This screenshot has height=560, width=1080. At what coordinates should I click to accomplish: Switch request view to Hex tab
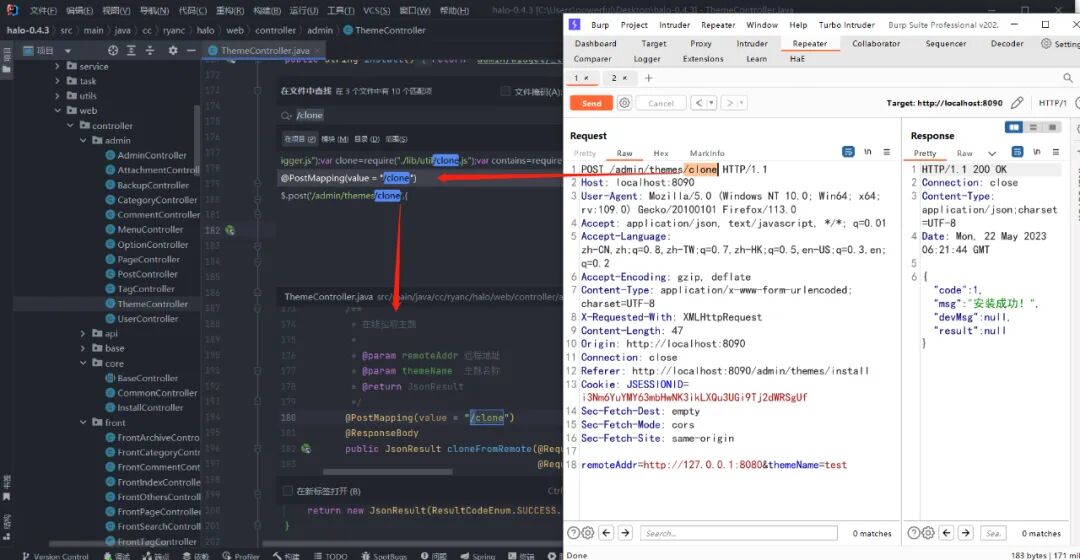pos(661,153)
